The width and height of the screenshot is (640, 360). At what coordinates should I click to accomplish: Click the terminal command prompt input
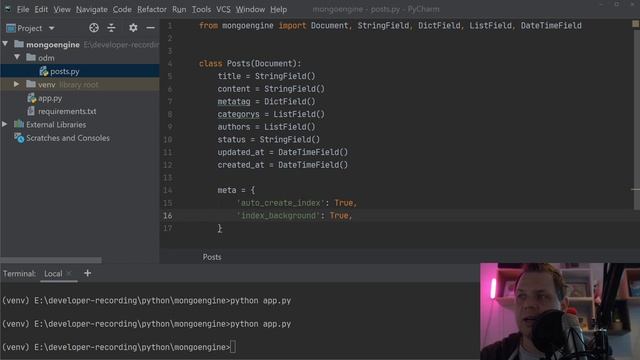point(233,347)
